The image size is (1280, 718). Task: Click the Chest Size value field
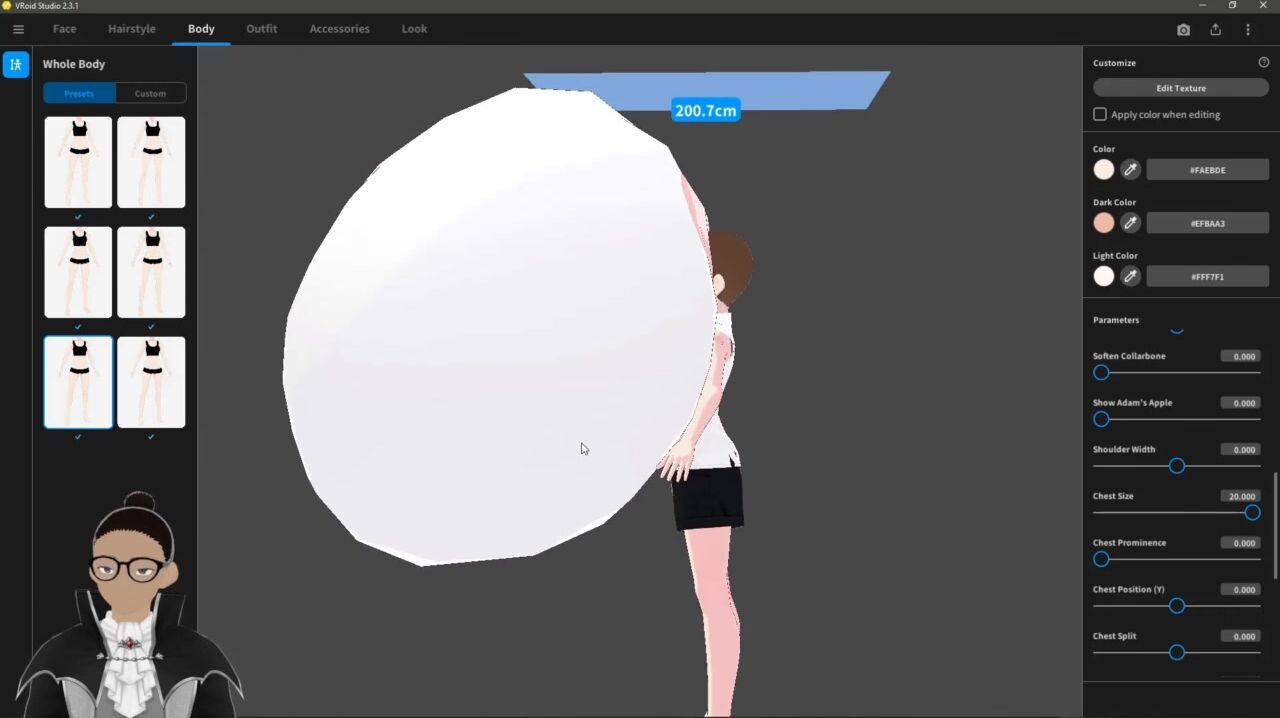(1241, 496)
